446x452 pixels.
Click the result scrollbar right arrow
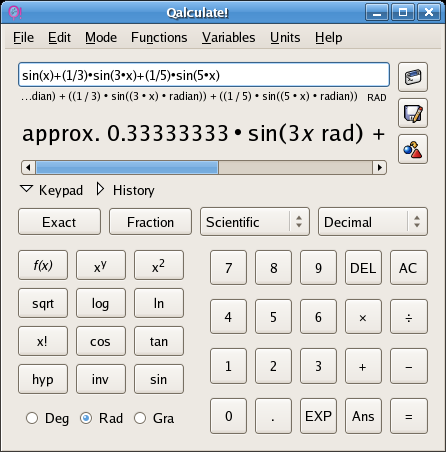(379, 167)
